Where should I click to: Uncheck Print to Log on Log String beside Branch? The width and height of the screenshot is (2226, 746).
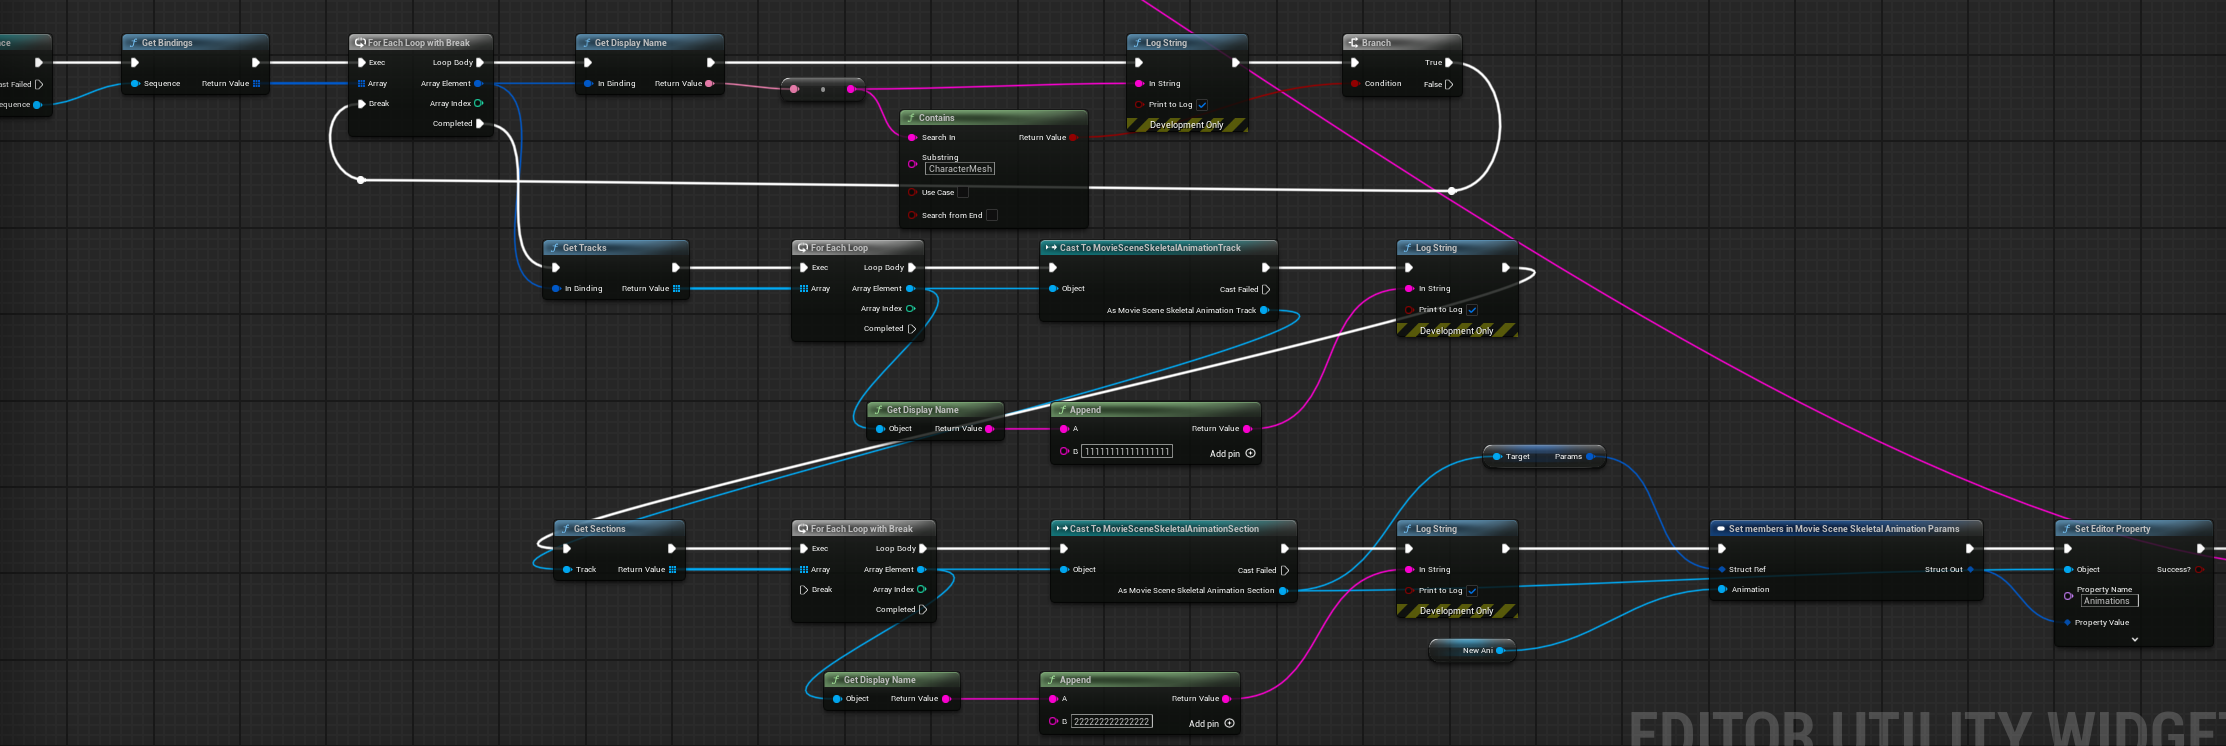pos(1202,105)
